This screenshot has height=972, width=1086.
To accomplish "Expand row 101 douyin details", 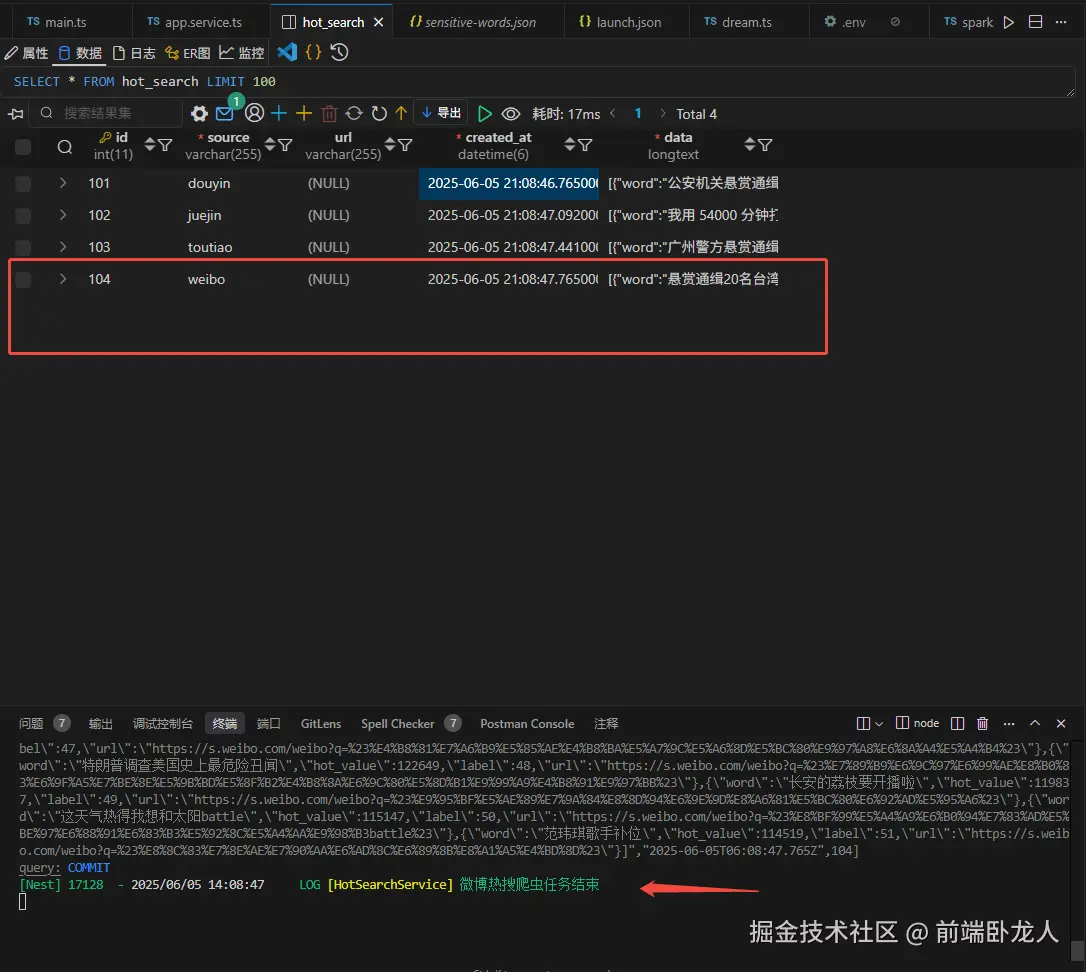I will coord(63,183).
